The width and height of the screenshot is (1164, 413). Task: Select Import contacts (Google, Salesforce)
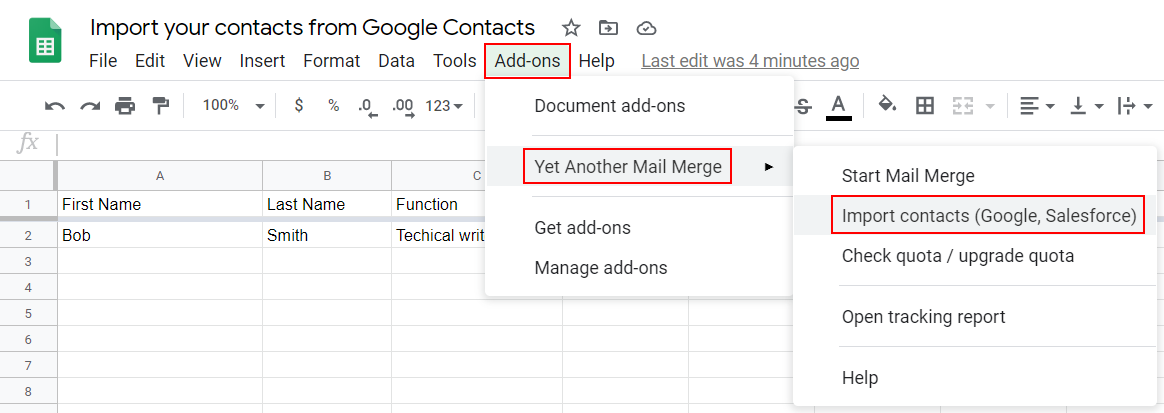[x=989, y=216]
